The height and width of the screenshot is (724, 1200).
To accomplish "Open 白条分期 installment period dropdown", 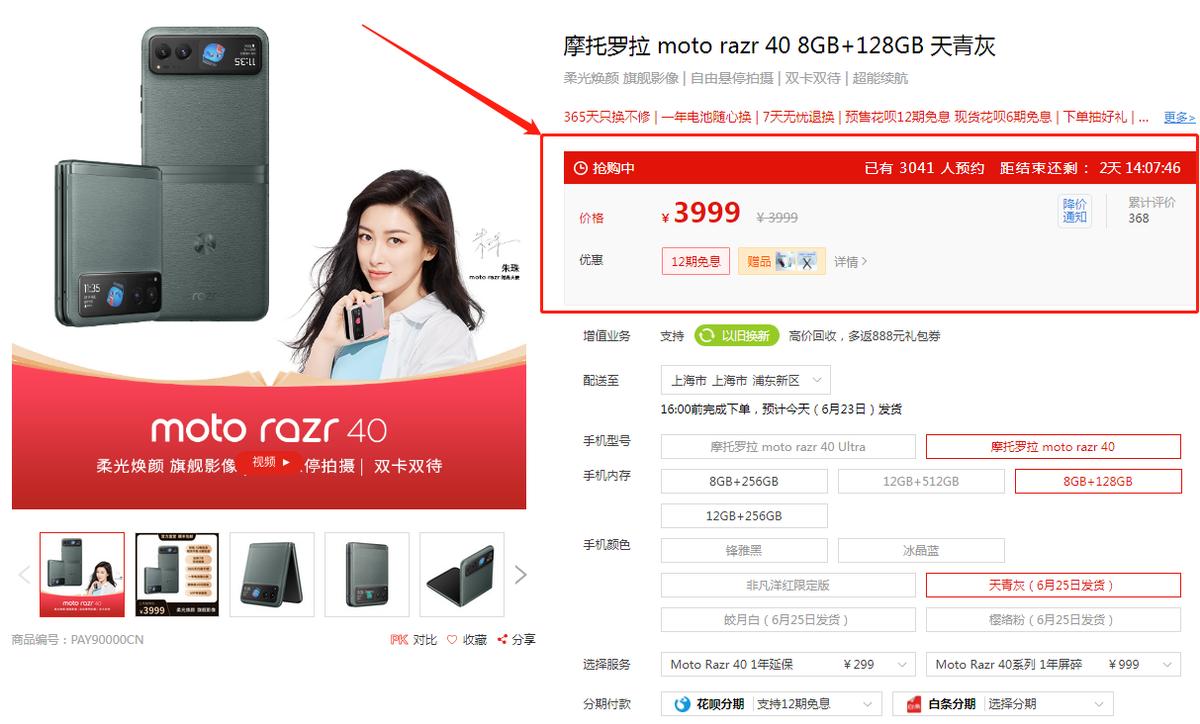I will [1003, 704].
